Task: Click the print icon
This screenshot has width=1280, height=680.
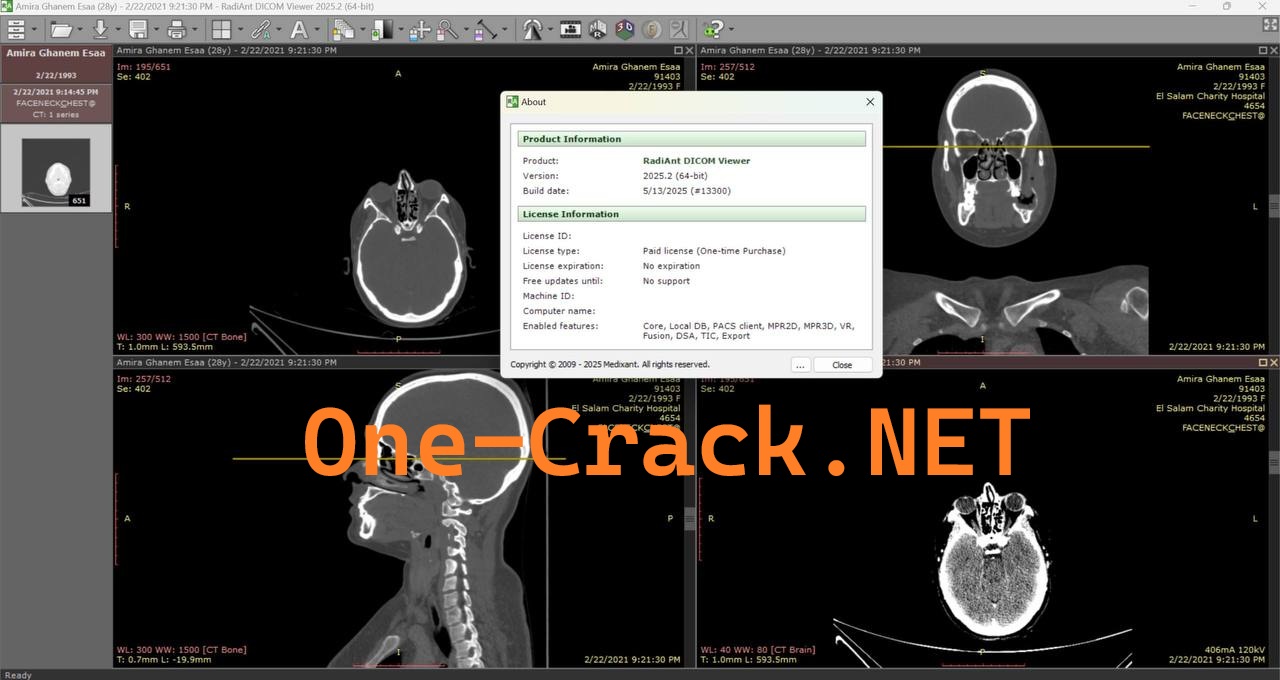Action: coord(179,29)
